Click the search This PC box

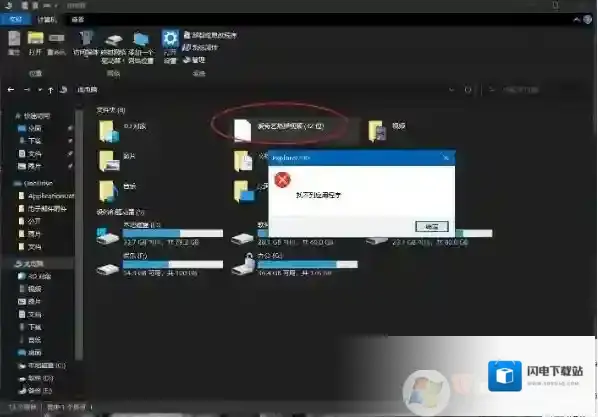538,90
